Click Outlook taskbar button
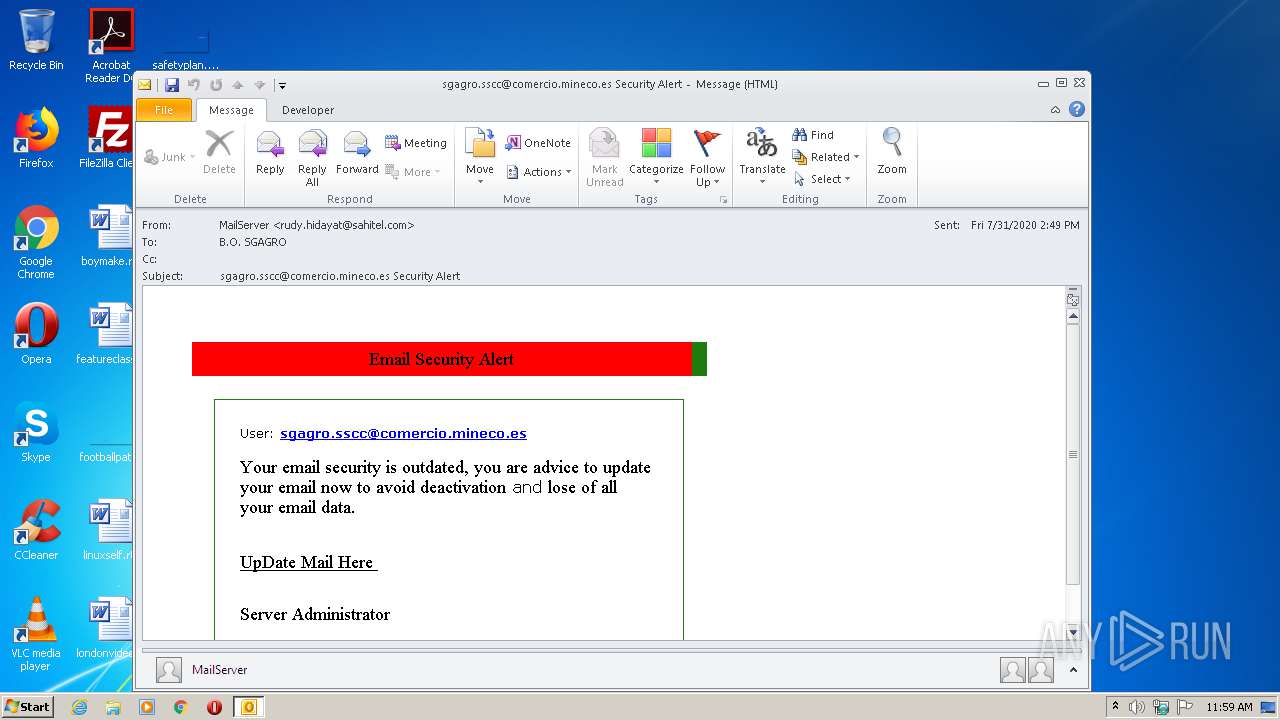This screenshot has height=720, width=1280. click(248, 707)
